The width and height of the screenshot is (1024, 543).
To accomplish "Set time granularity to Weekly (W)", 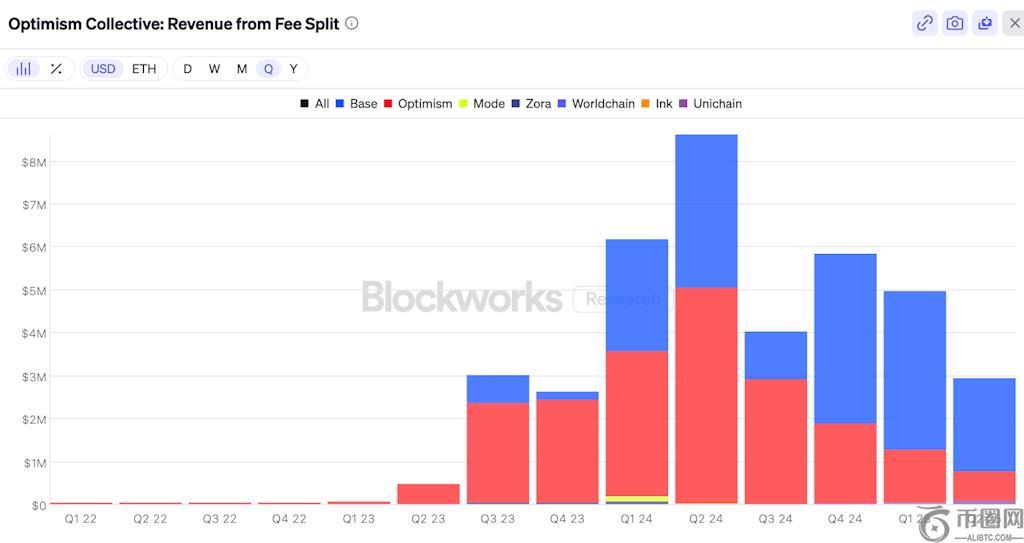I will pyautogui.click(x=214, y=69).
